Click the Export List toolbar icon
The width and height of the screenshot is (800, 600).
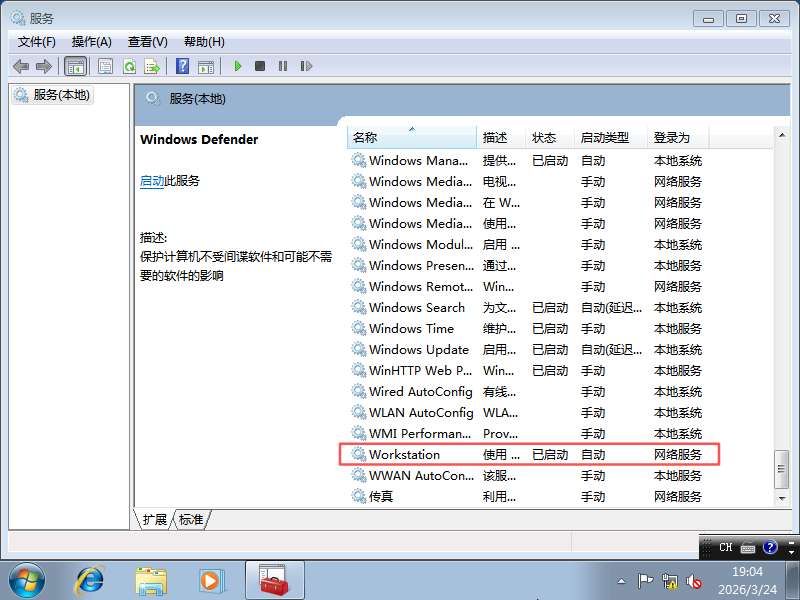[152, 66]
